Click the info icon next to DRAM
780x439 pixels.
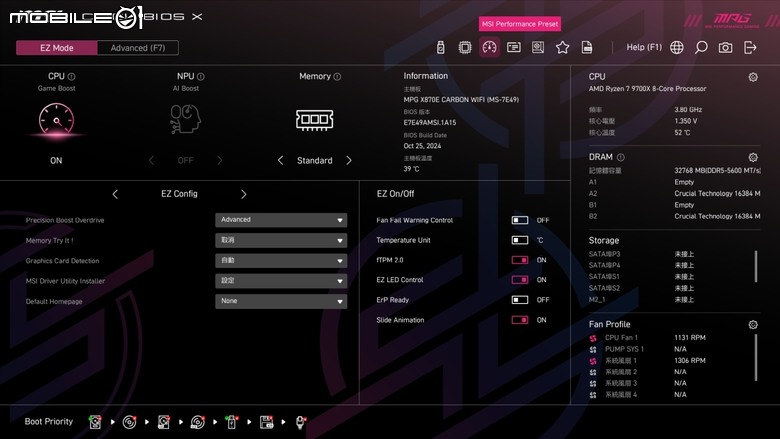(621, 157)
